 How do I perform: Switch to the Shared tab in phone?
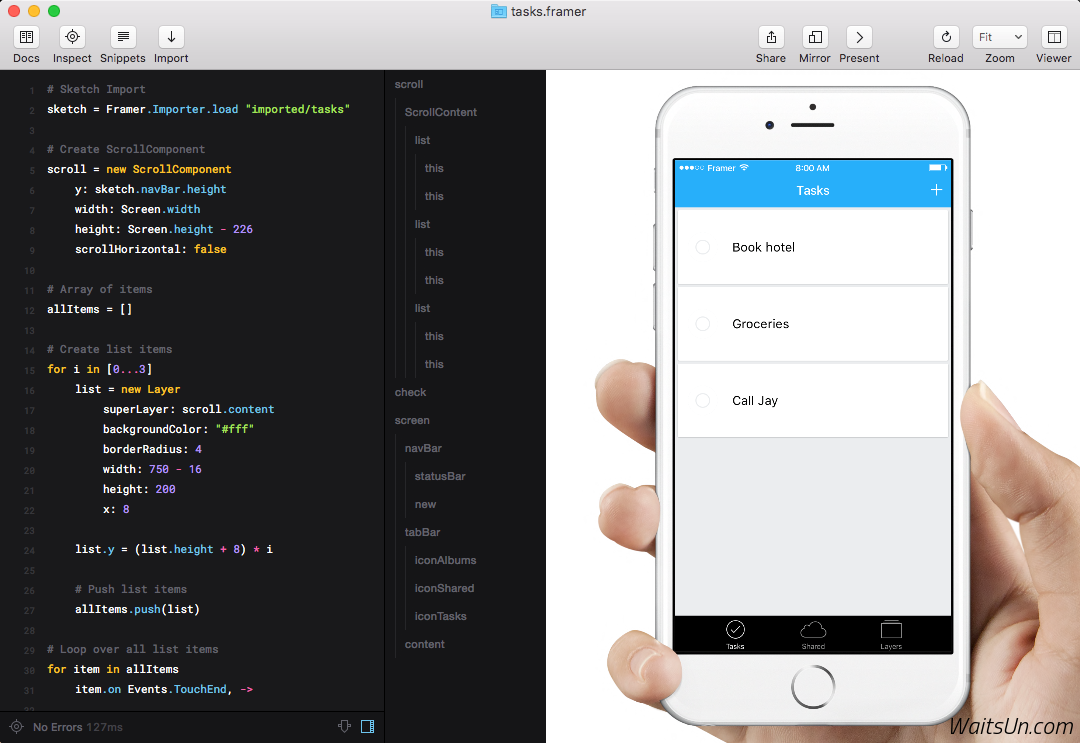(813, 634)
